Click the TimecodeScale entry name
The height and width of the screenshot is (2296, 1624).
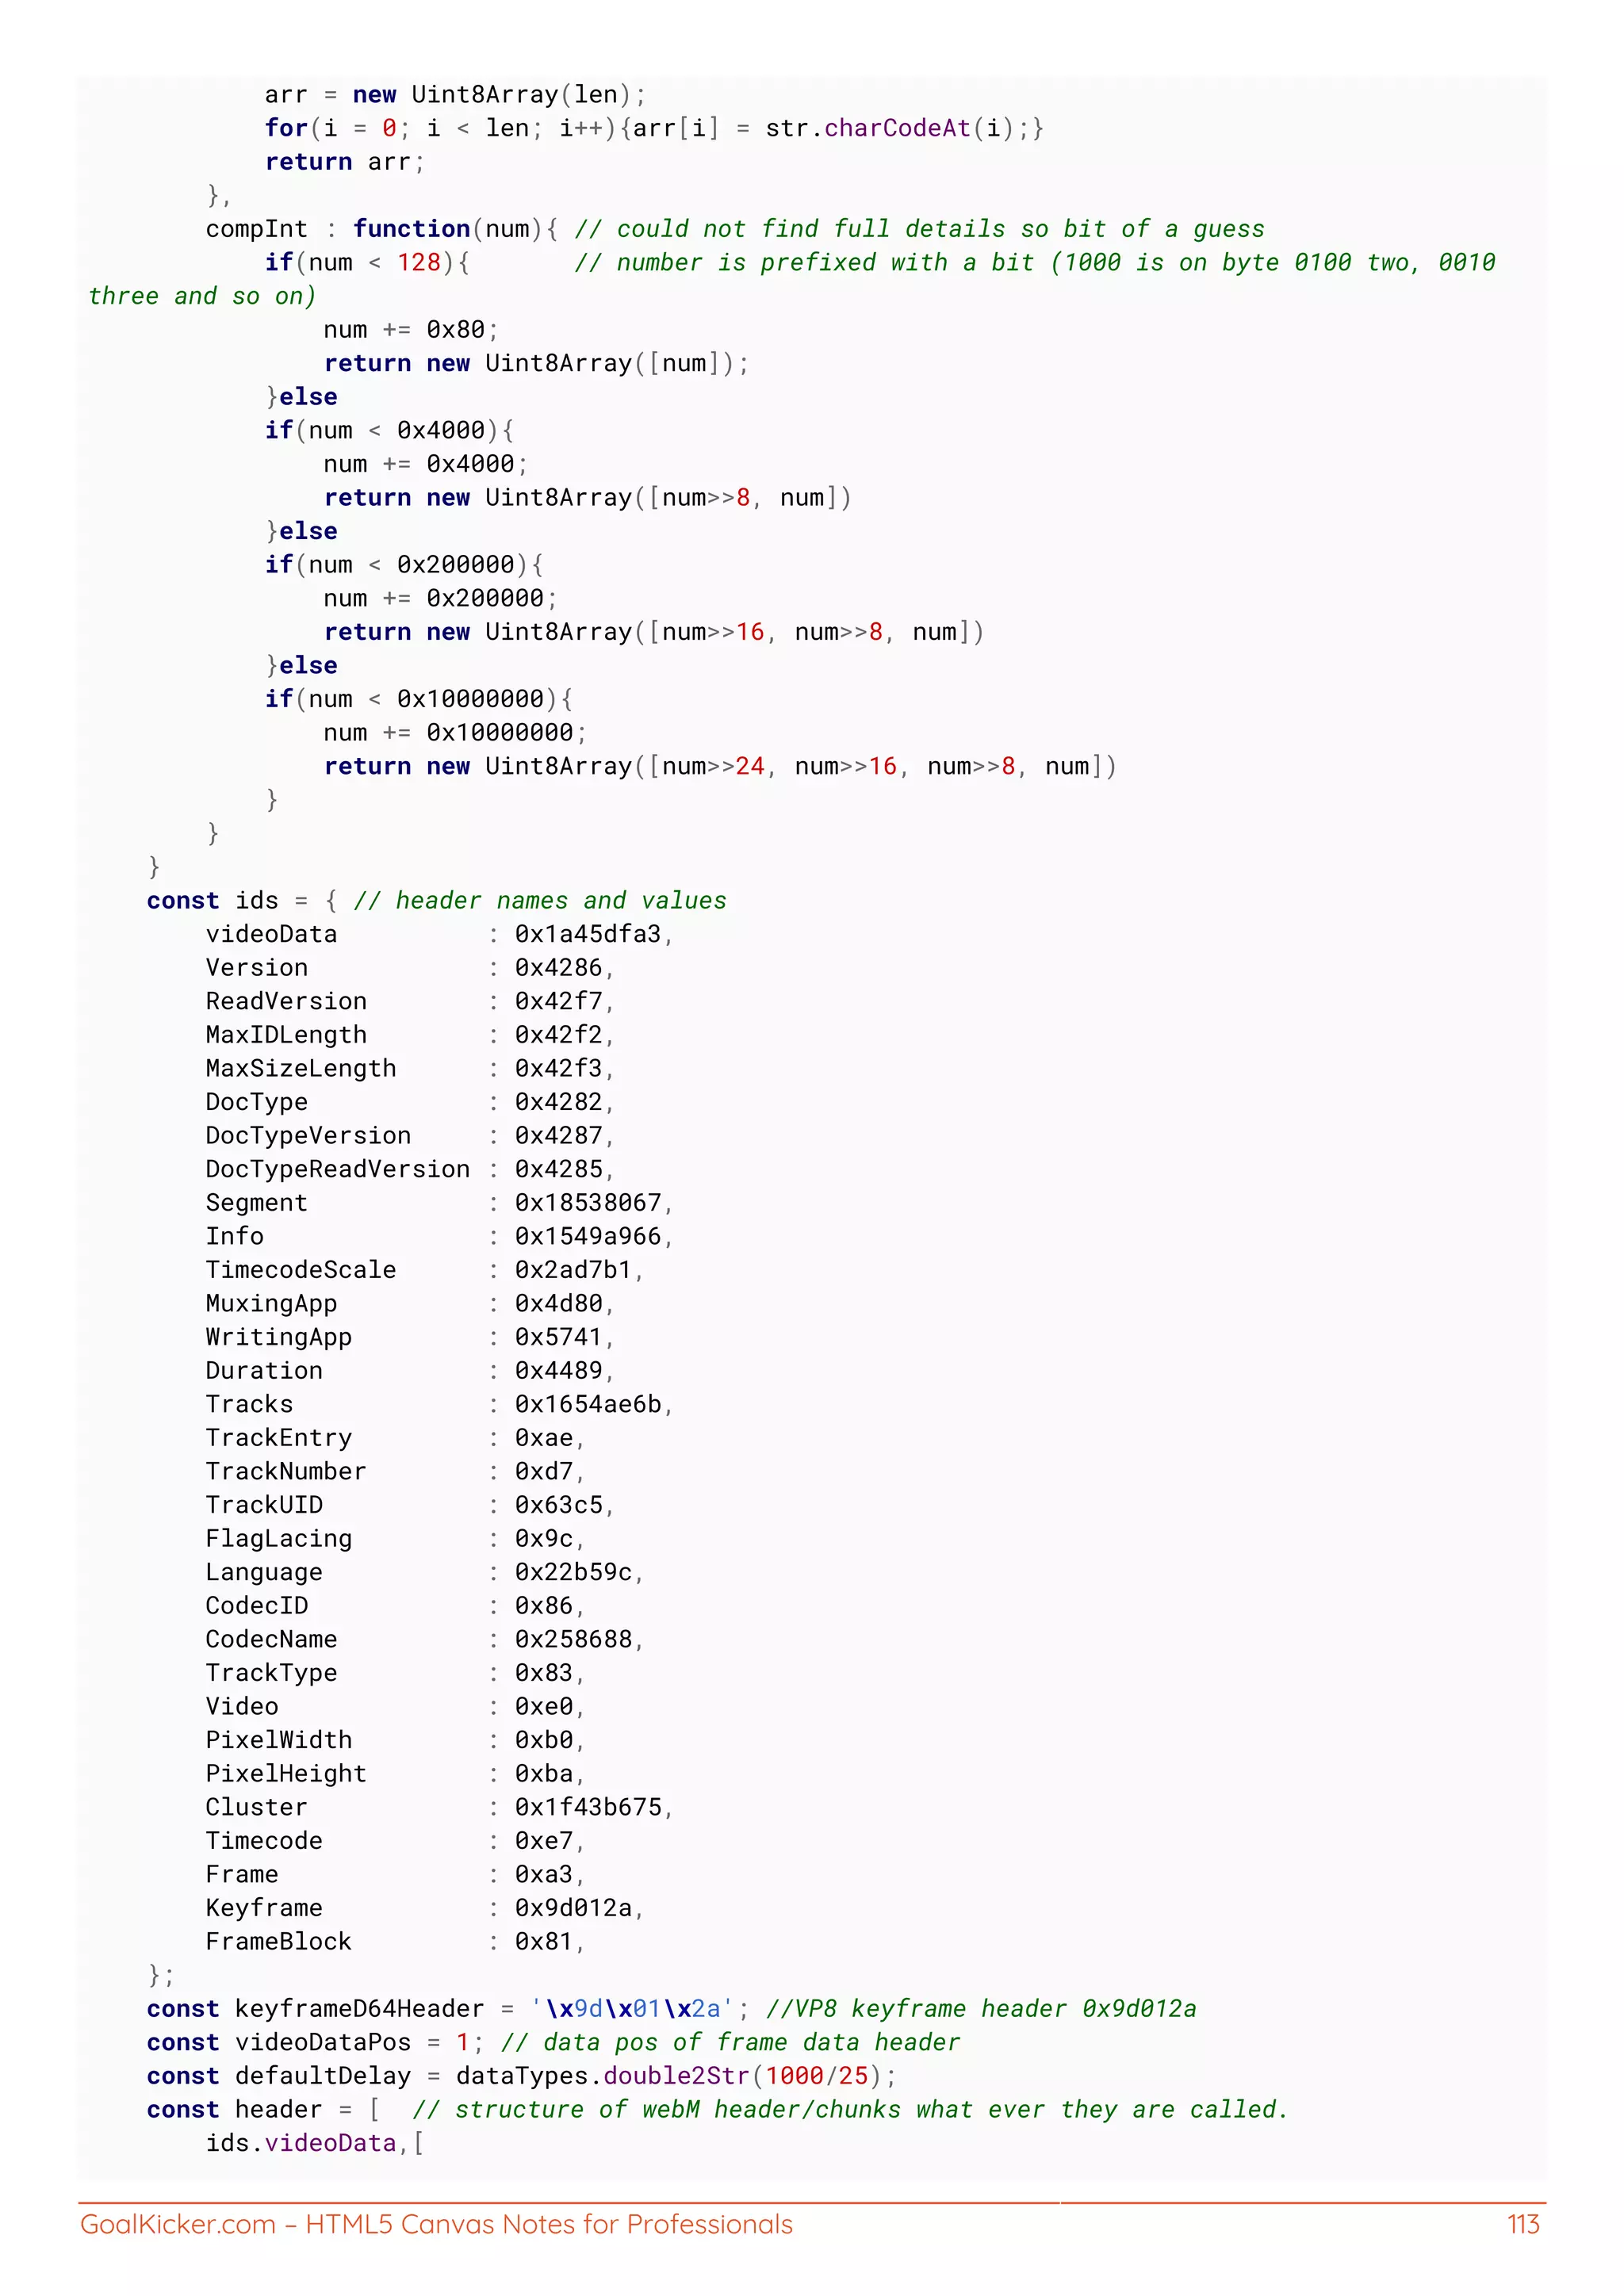(x=301, y=1270)
